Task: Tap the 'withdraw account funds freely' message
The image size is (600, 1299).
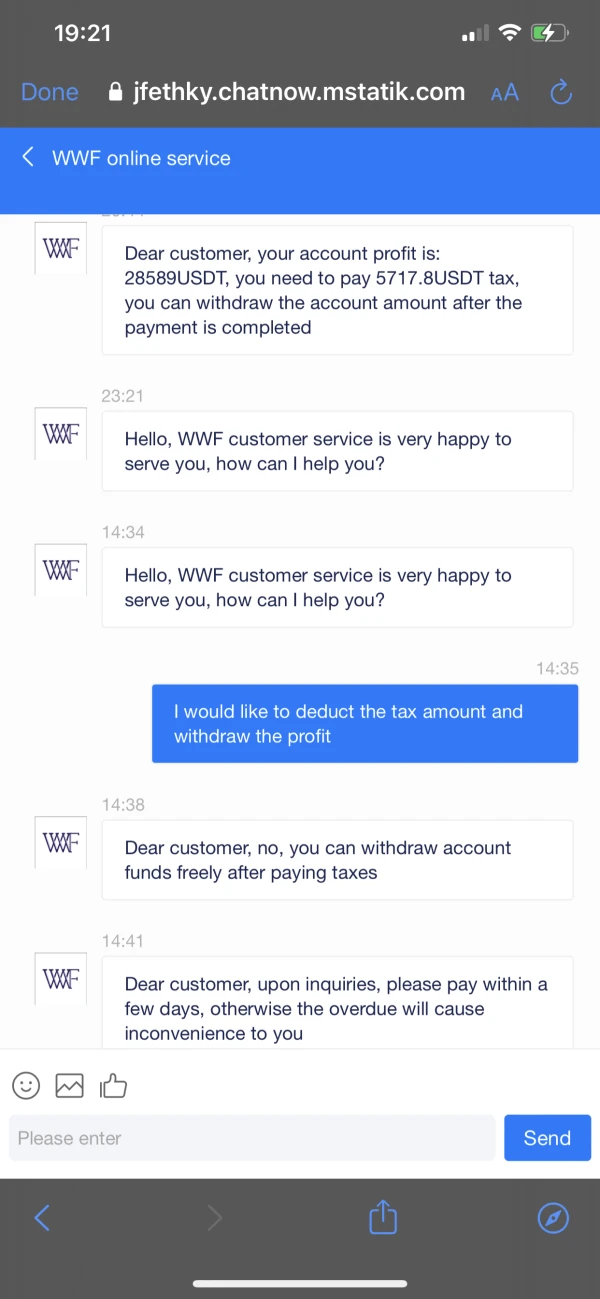Action: tap(337, 860)
